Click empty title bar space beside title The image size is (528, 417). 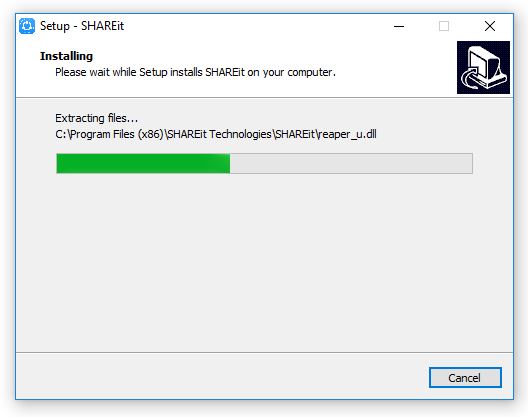pos(256,26)
